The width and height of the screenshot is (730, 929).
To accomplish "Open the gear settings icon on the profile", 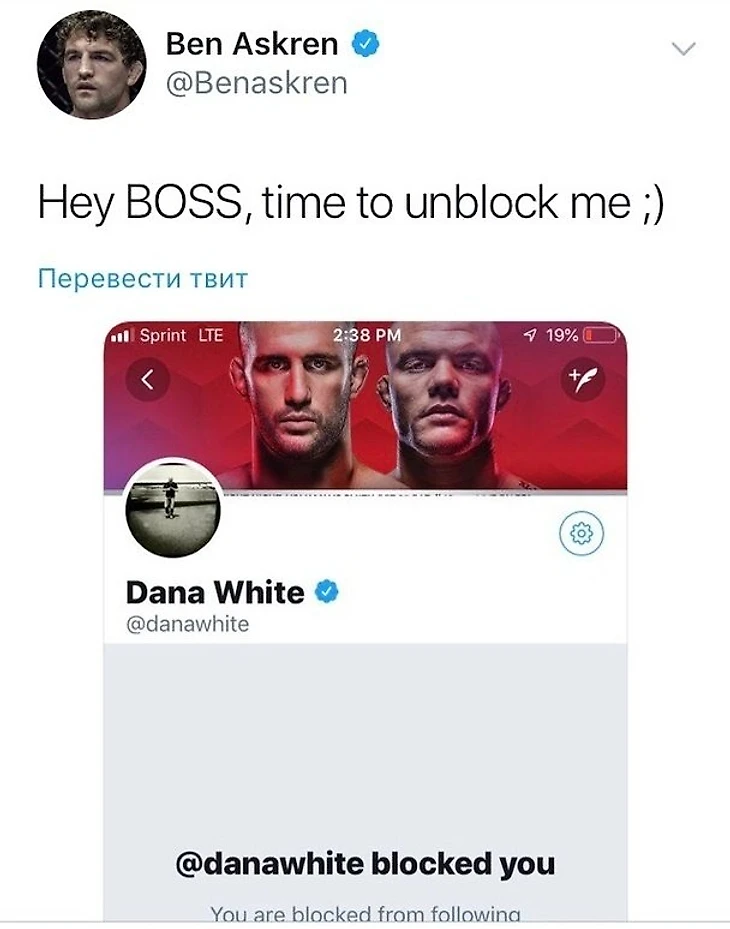I will tap(581, 534).
